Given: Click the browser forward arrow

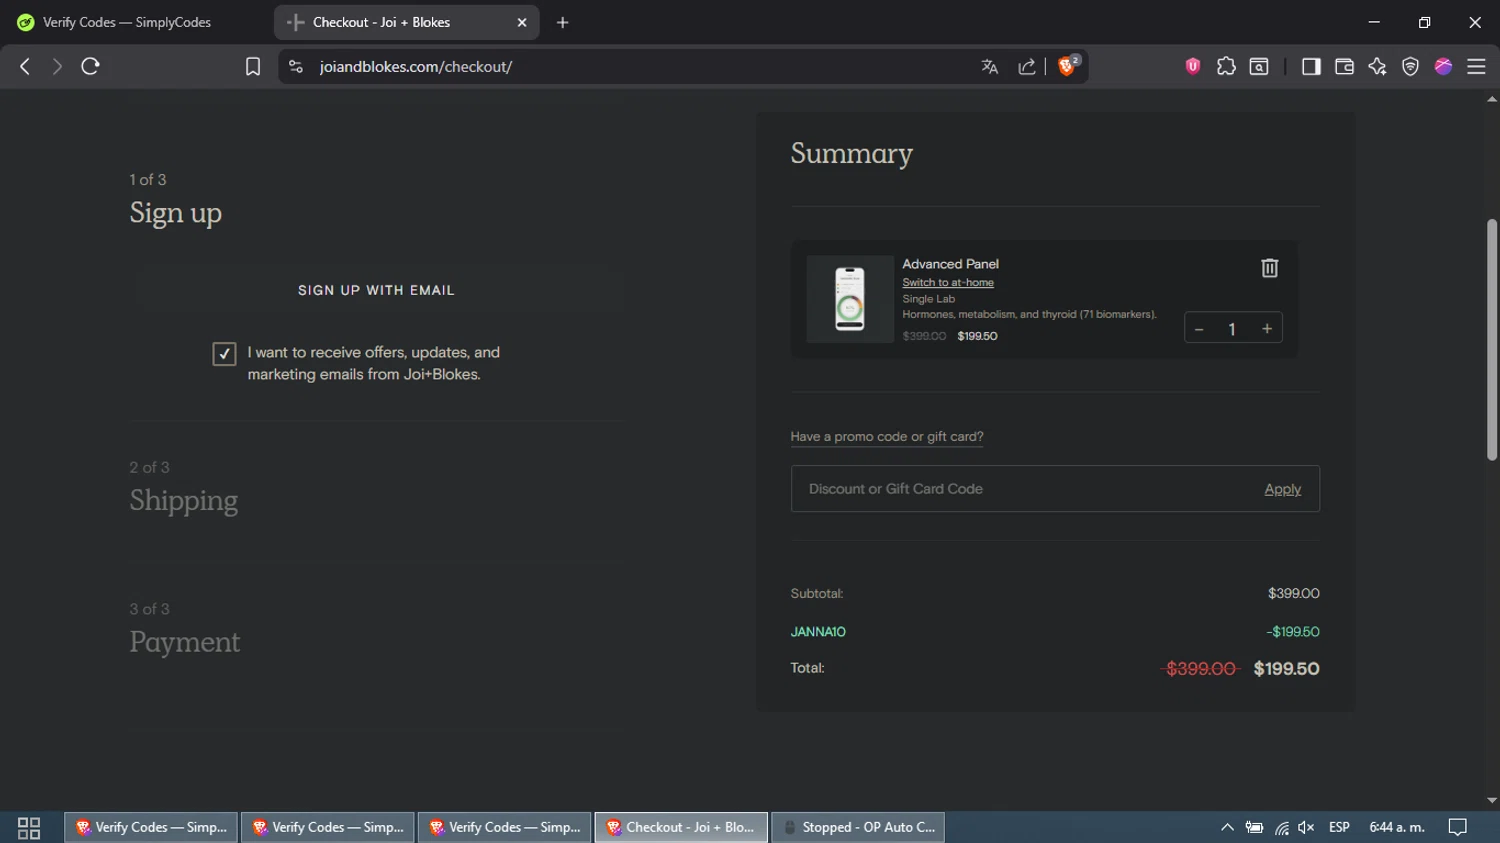Looking at the screenshot, I should point(57,66).
